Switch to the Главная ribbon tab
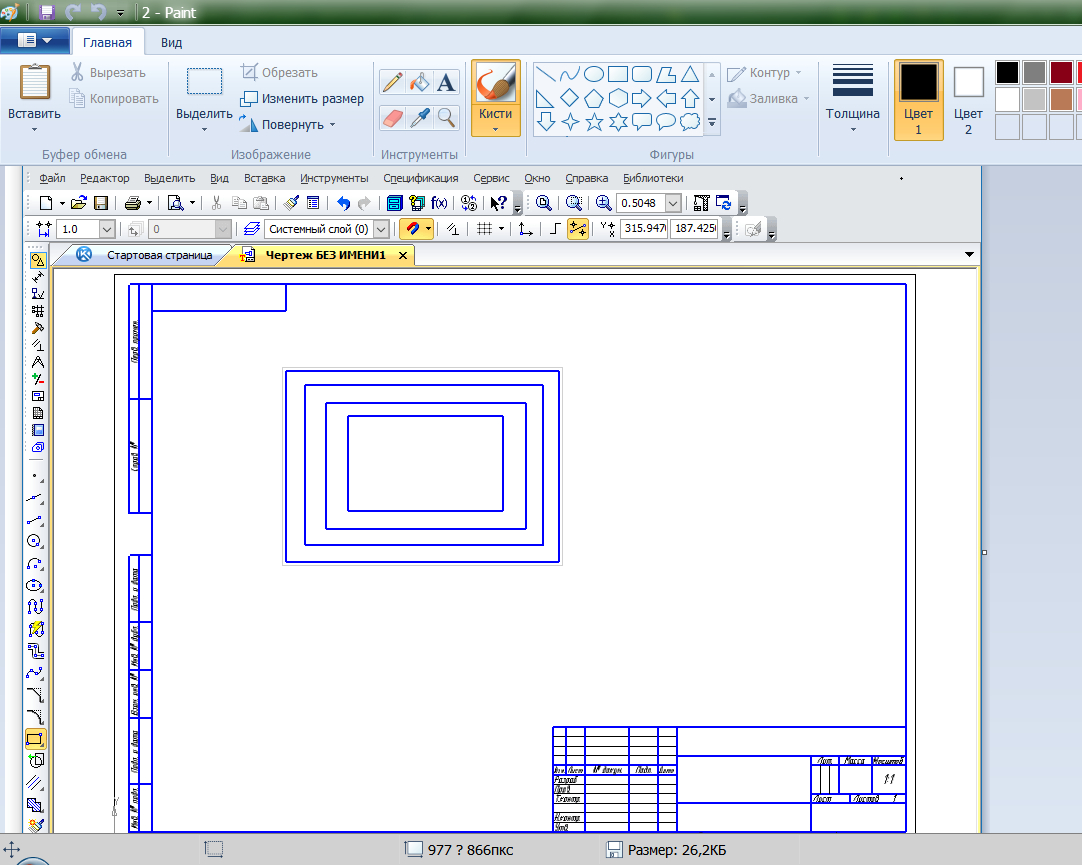This screenshot has width=1082, height=865. [107, 43]
